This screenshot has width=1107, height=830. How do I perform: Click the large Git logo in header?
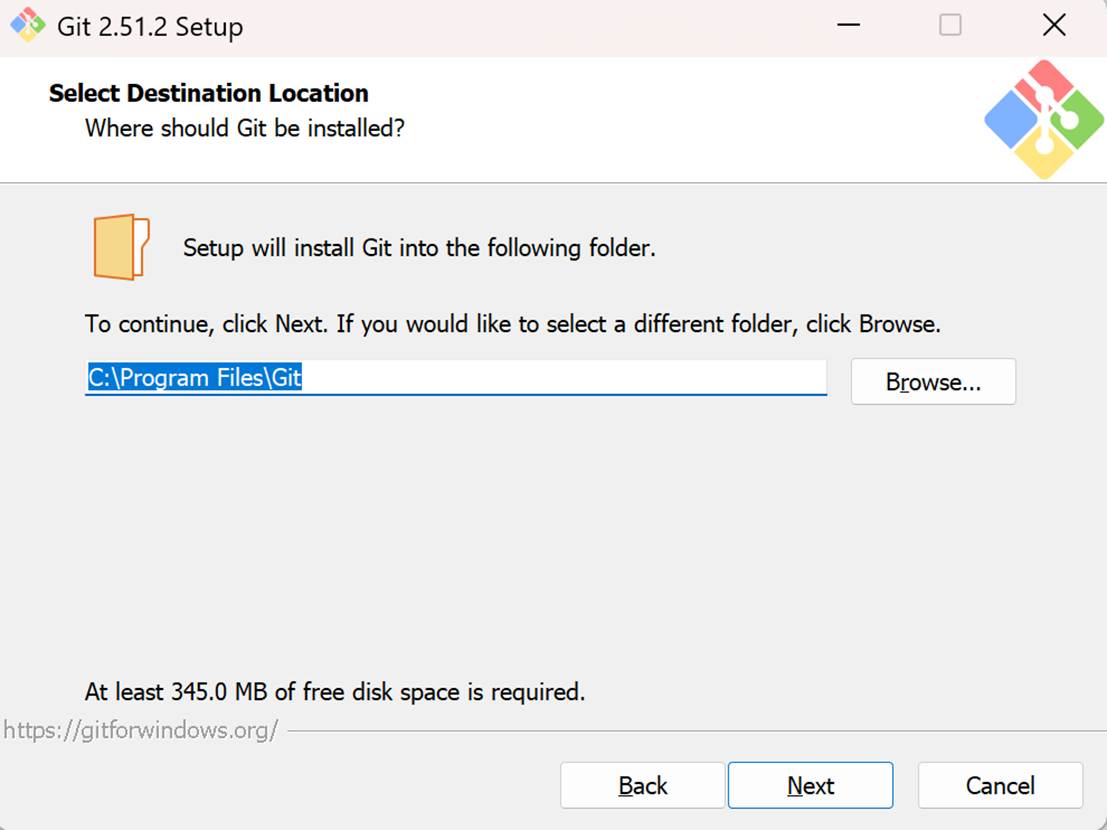click(x=1044, y=119)
